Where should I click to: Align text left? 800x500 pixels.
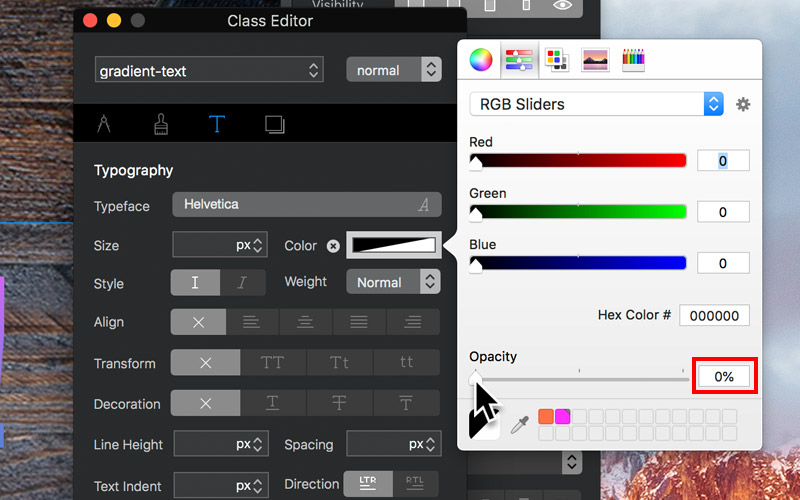[252, 322]
